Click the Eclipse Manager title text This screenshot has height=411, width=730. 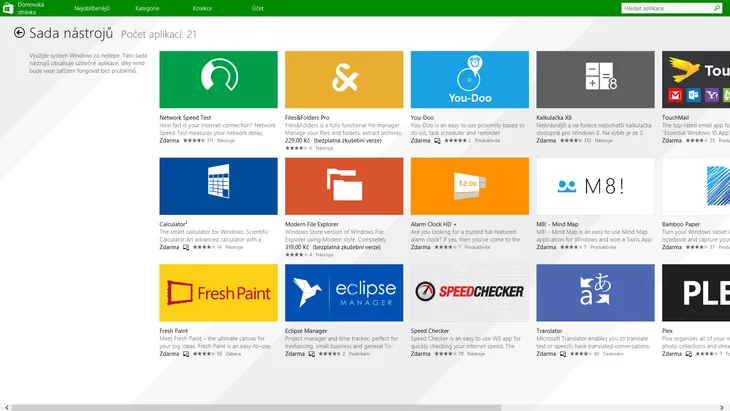[306, 331]
